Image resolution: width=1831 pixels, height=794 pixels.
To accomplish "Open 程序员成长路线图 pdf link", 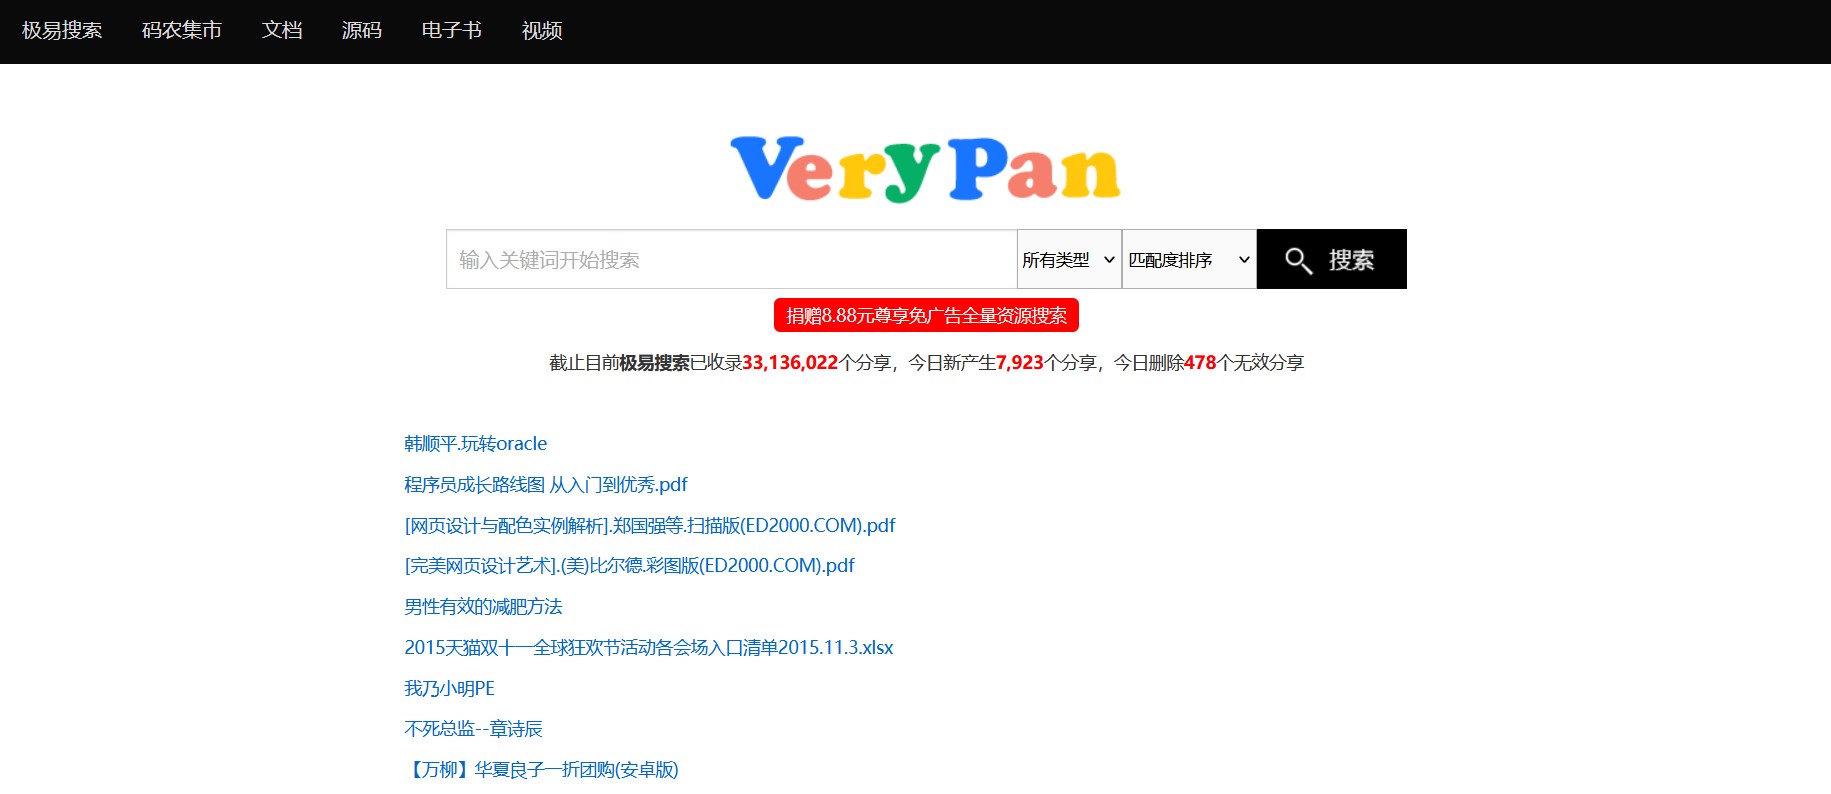I will [x=546, y=484].
